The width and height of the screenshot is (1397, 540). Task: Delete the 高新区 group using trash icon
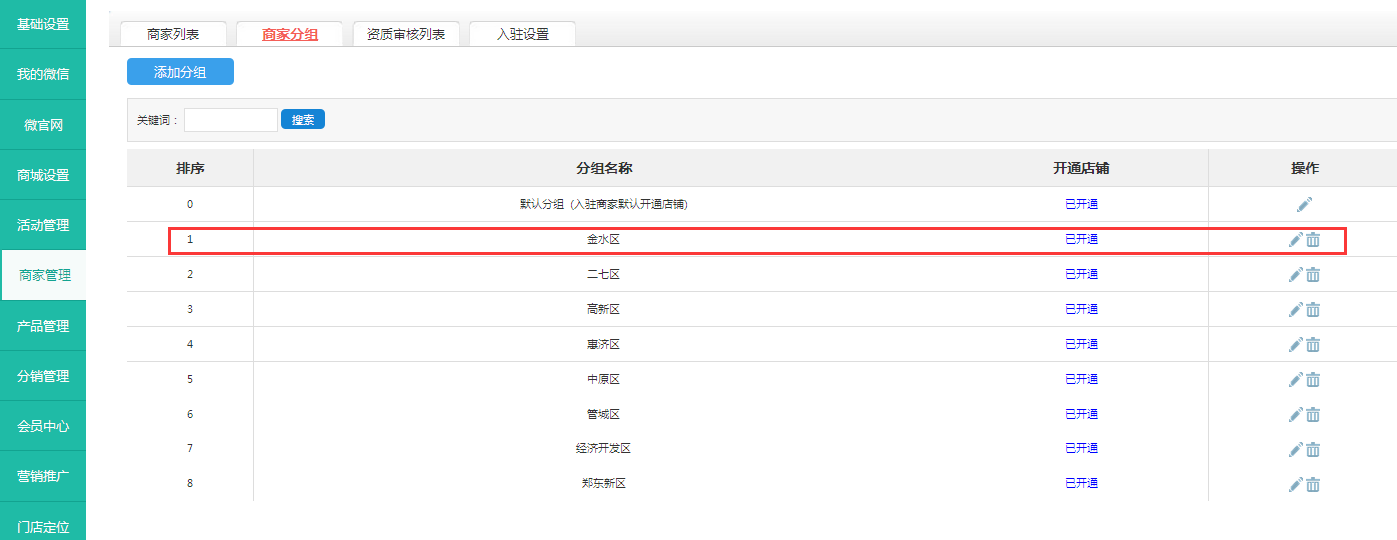point(1313,310)
